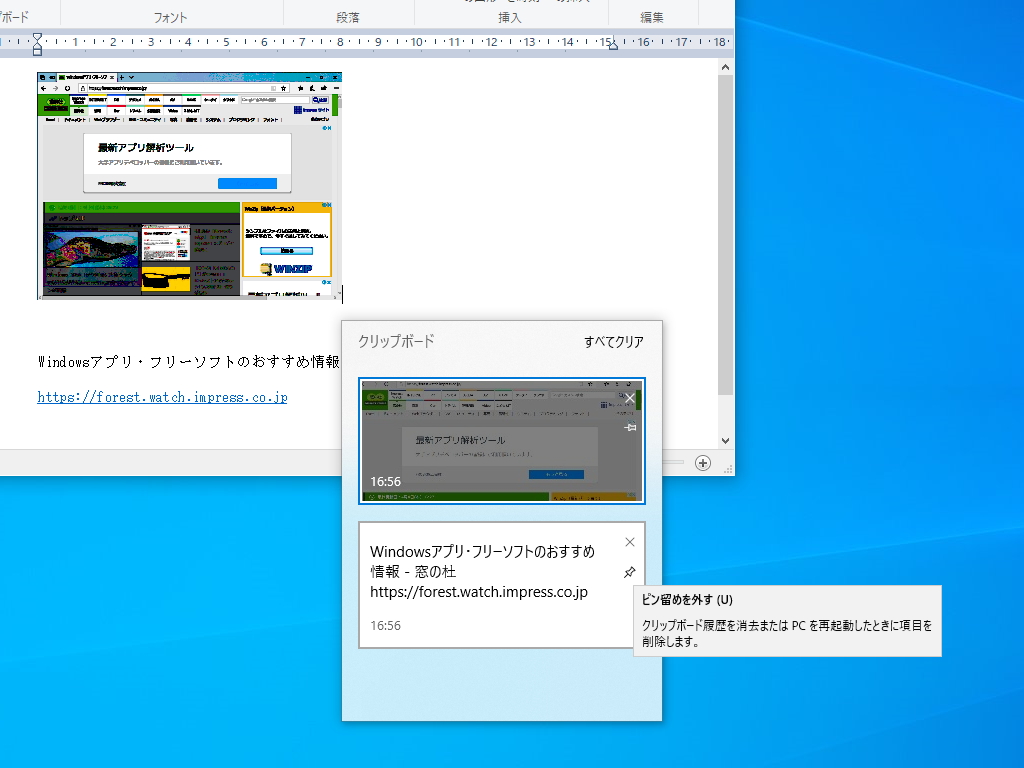Pin the screenshot item in clipboard history
Viewport: 1024px width, 768px height.
click(631, 426)
